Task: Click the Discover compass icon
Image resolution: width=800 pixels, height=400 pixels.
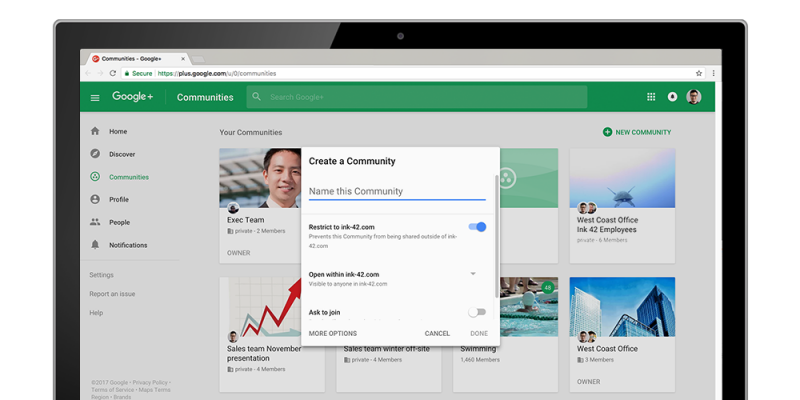Action: [95, 154]
